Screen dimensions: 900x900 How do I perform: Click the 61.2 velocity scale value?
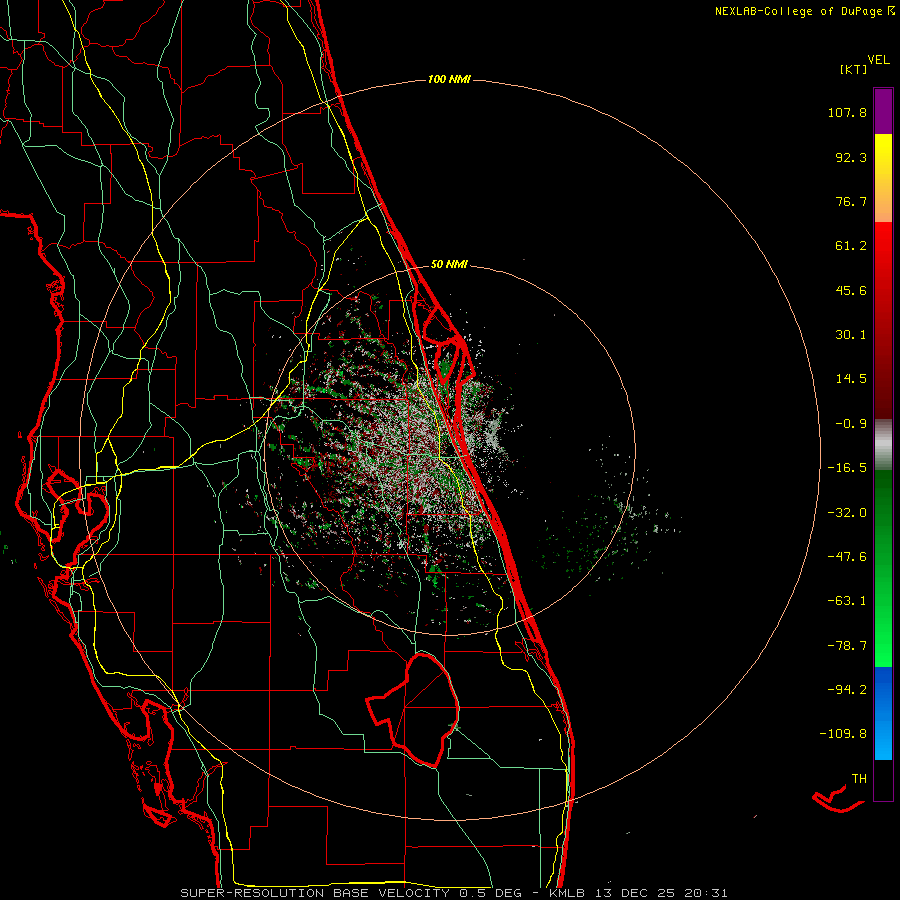click(851, 246)
